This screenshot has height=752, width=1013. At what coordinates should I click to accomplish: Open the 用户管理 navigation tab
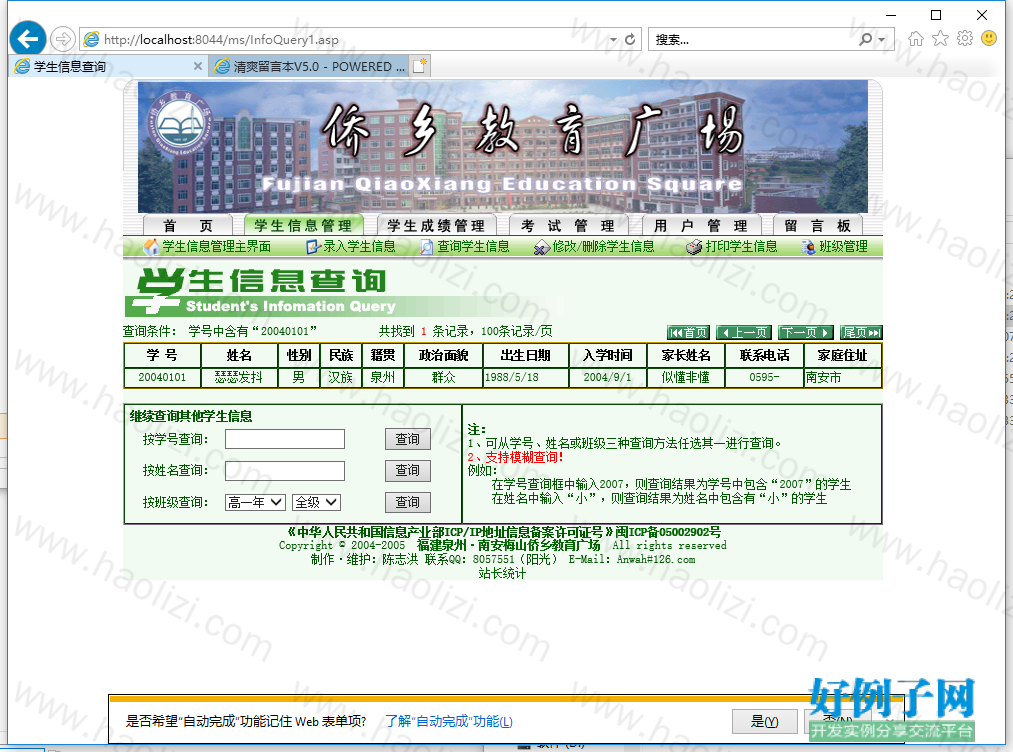point(701,225)
